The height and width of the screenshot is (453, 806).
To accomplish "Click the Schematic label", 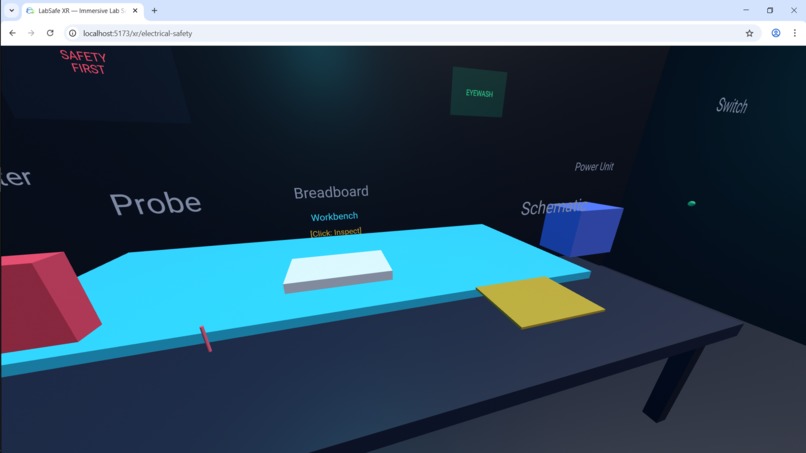I will 553,208.
